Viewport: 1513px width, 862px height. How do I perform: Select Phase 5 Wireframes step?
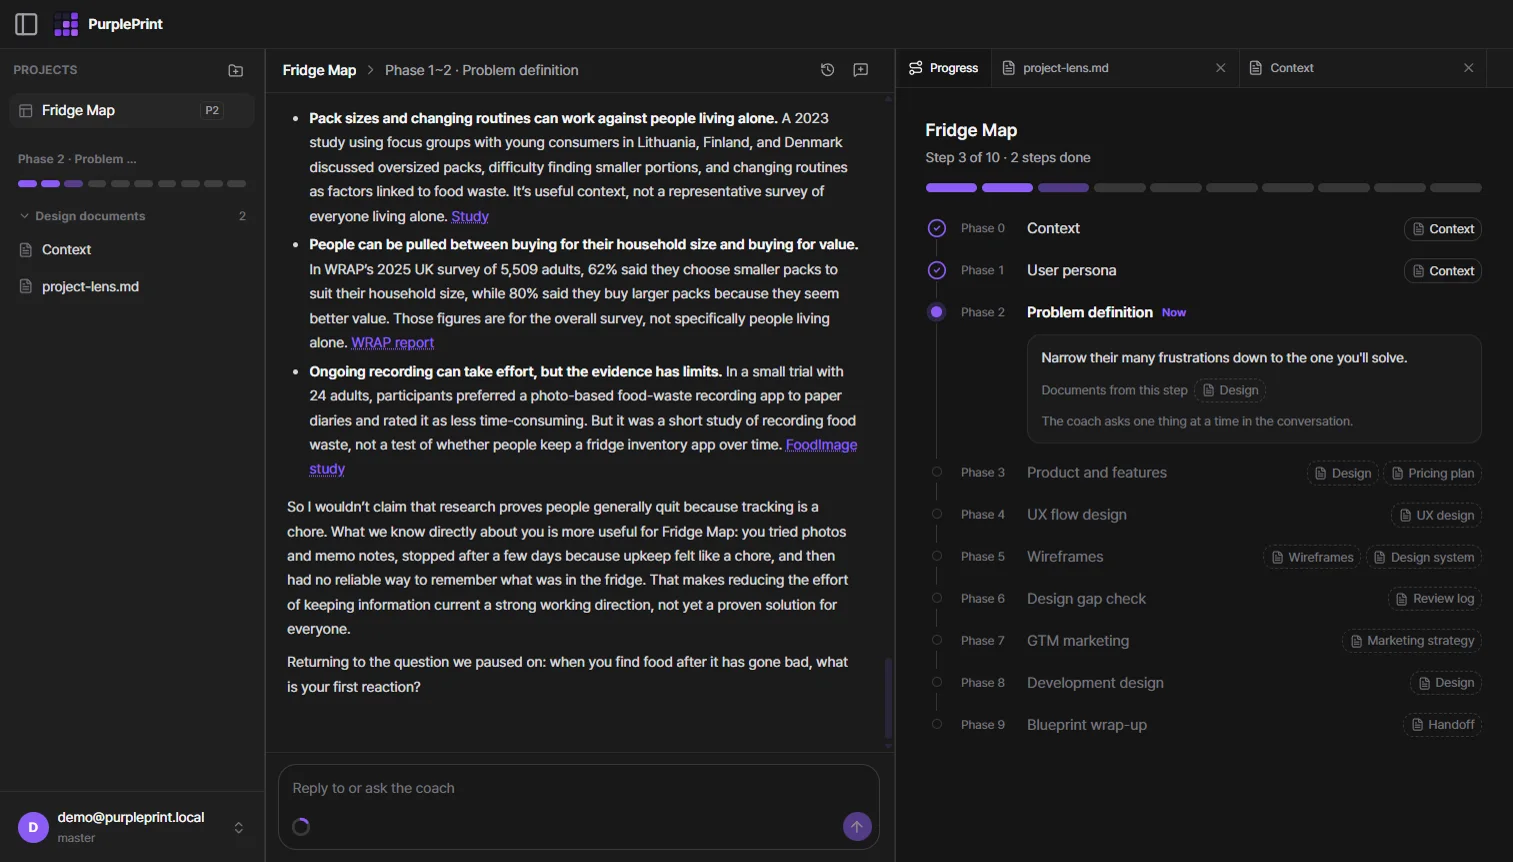[x=1065, y=557]
